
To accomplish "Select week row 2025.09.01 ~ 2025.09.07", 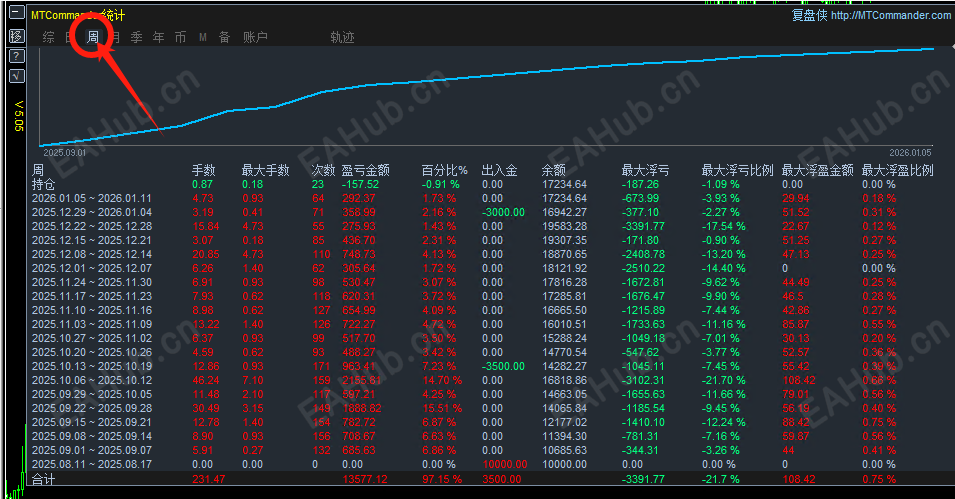I will point(92,450).
